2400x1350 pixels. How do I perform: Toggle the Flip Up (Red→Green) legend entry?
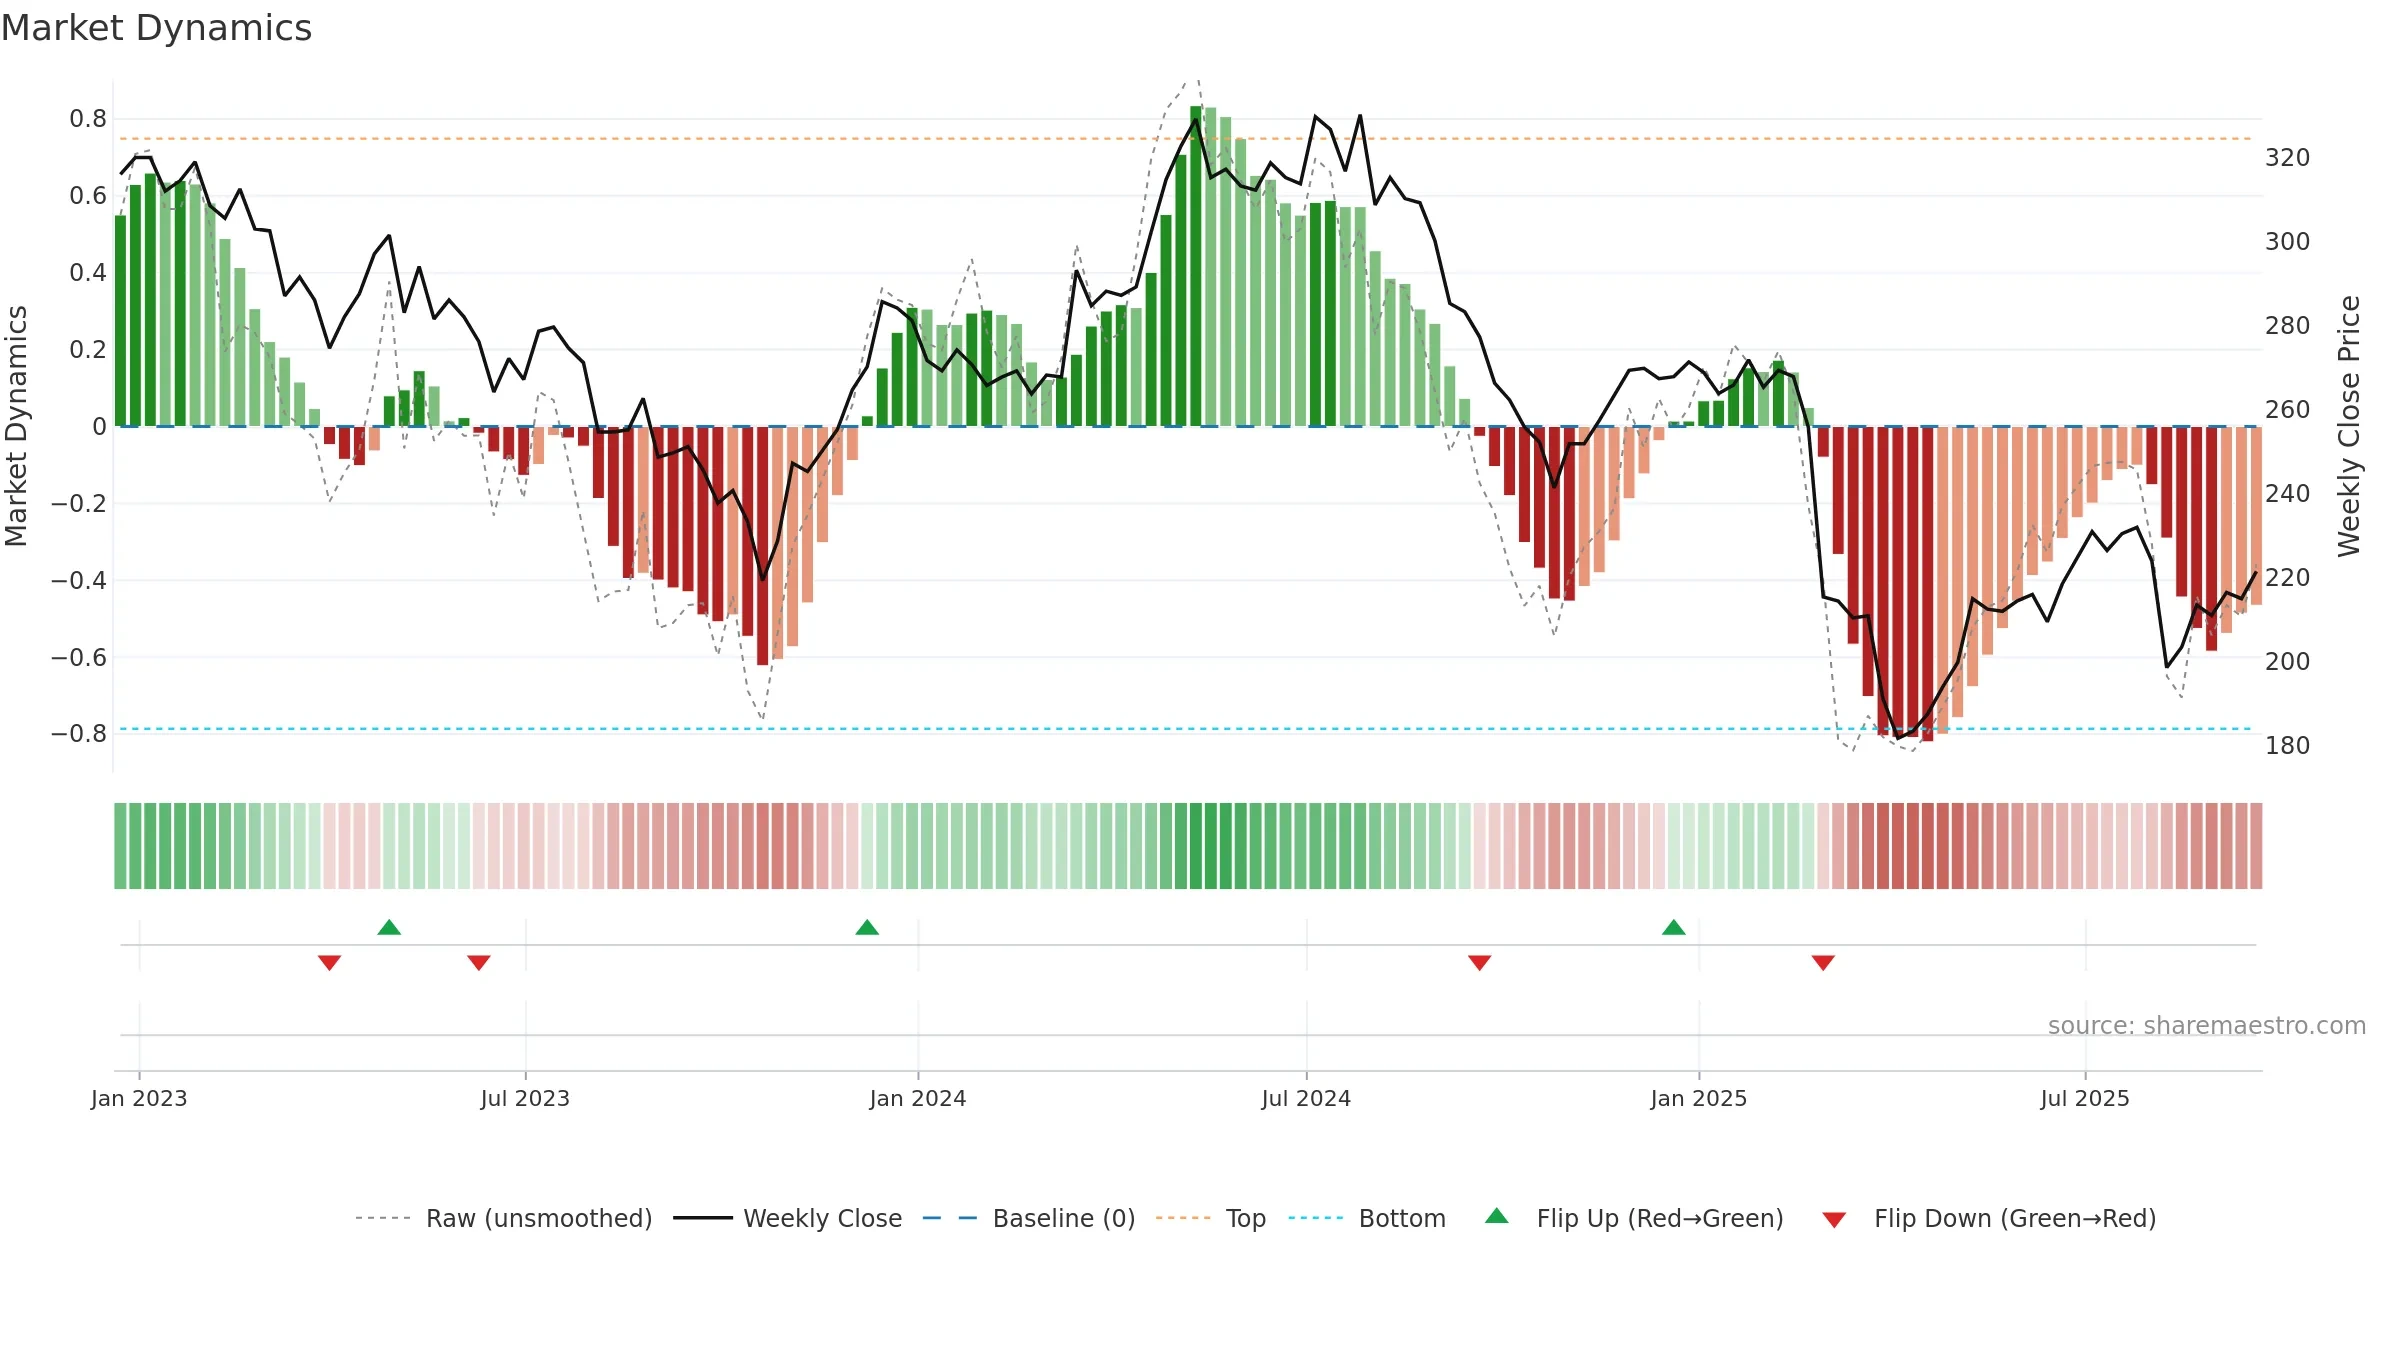pyautogui.click(x=1634, y=1218)
